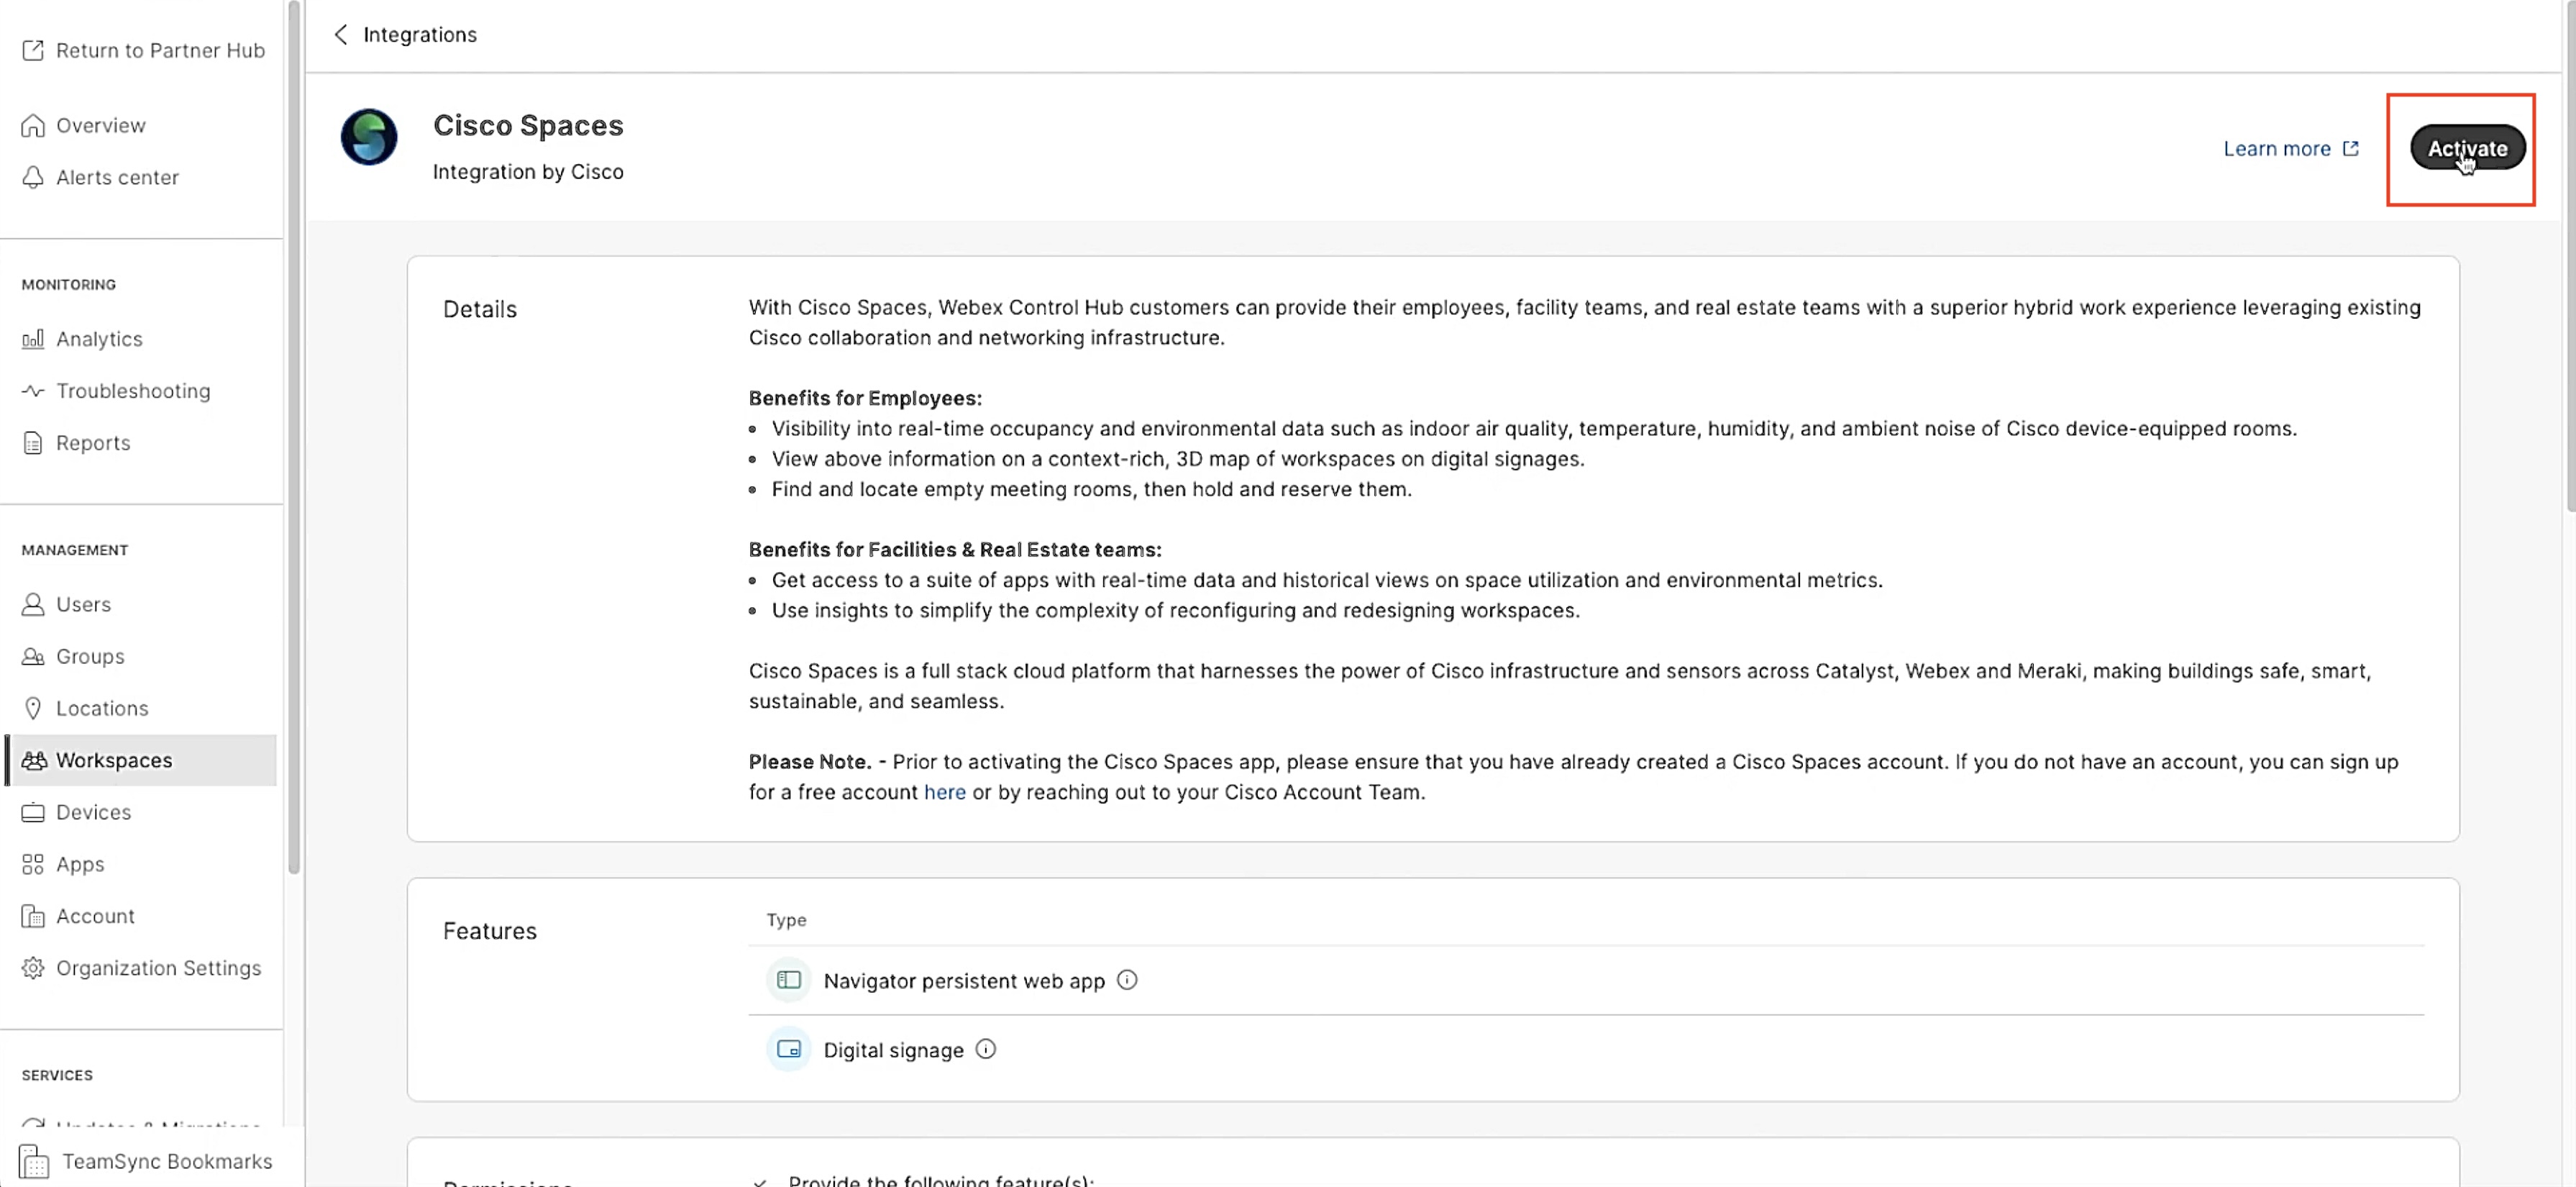Open the Overview home icon
This screenshot has height=1187, width=2576.
click(x=33, y=125)
